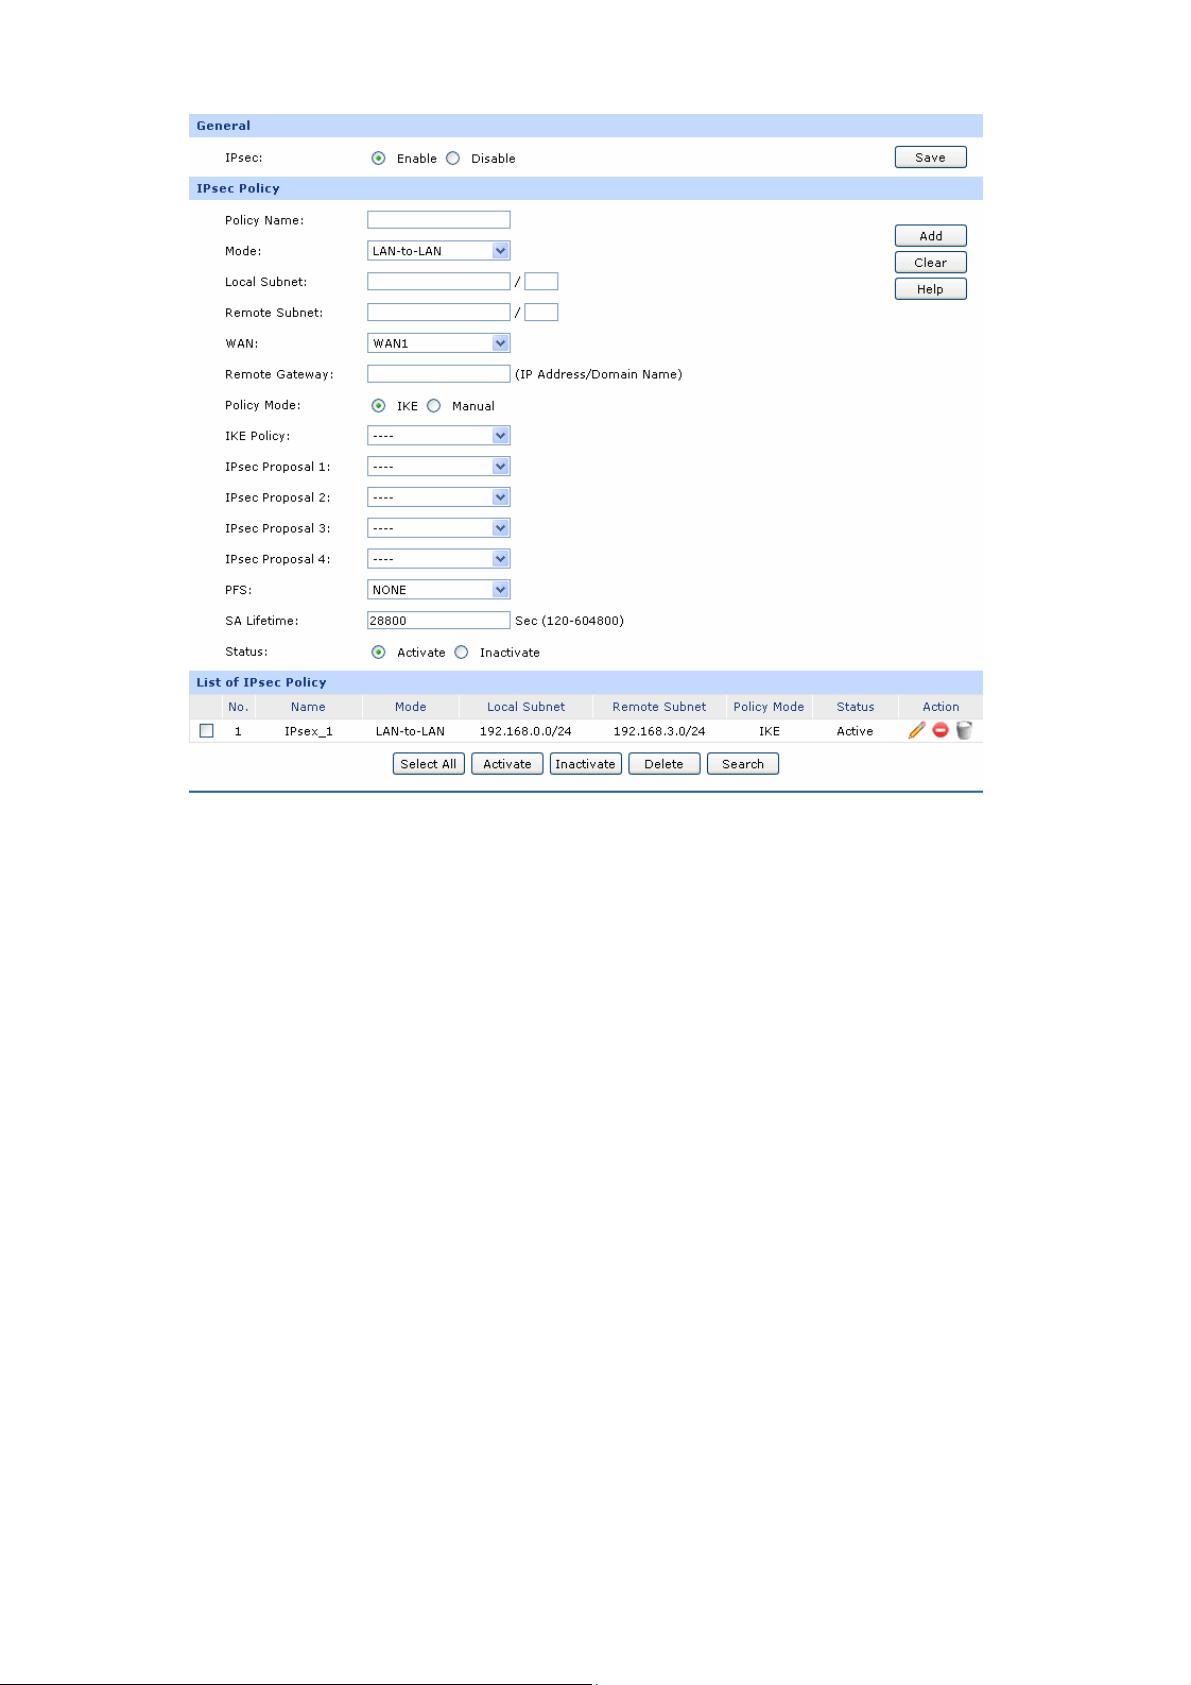
Task: Choose Manual policy mode radio button
Action: [x=434, y=406]
